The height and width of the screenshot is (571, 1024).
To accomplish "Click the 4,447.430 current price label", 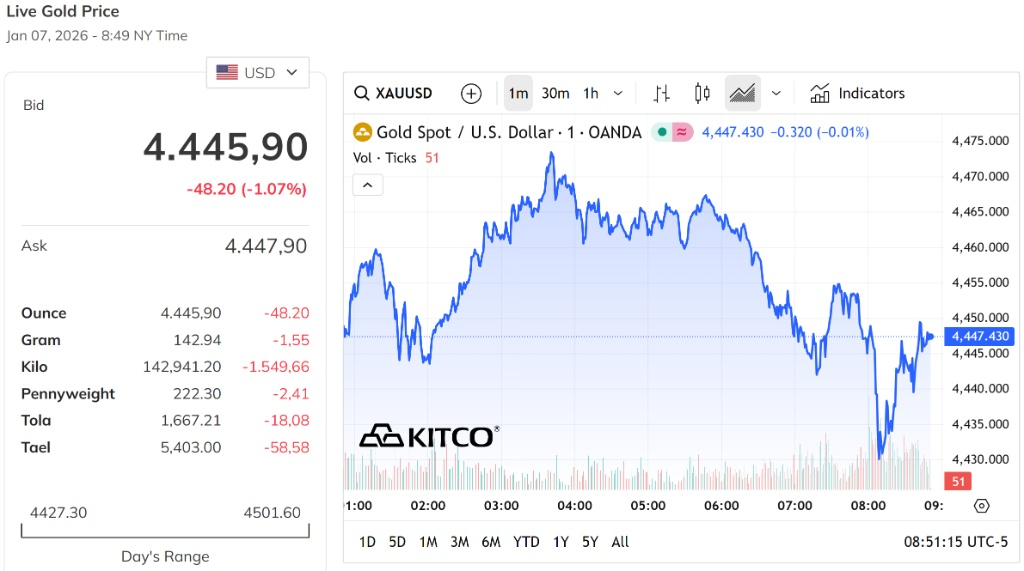I will coord(982,336).
